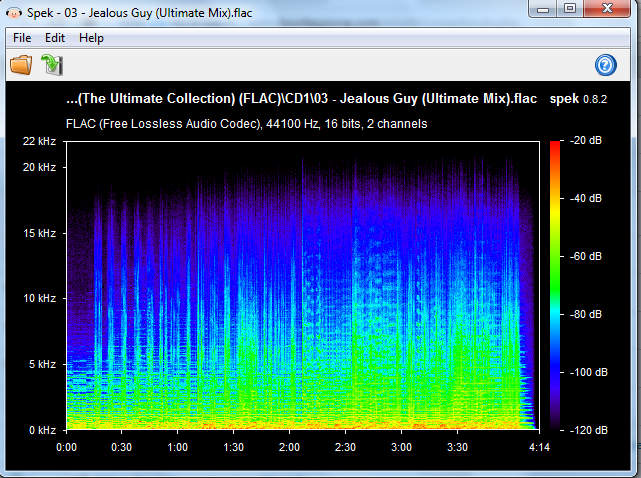Click the dB color scale bar
This screenshot has height=478, width=641.
click(554, 285)
